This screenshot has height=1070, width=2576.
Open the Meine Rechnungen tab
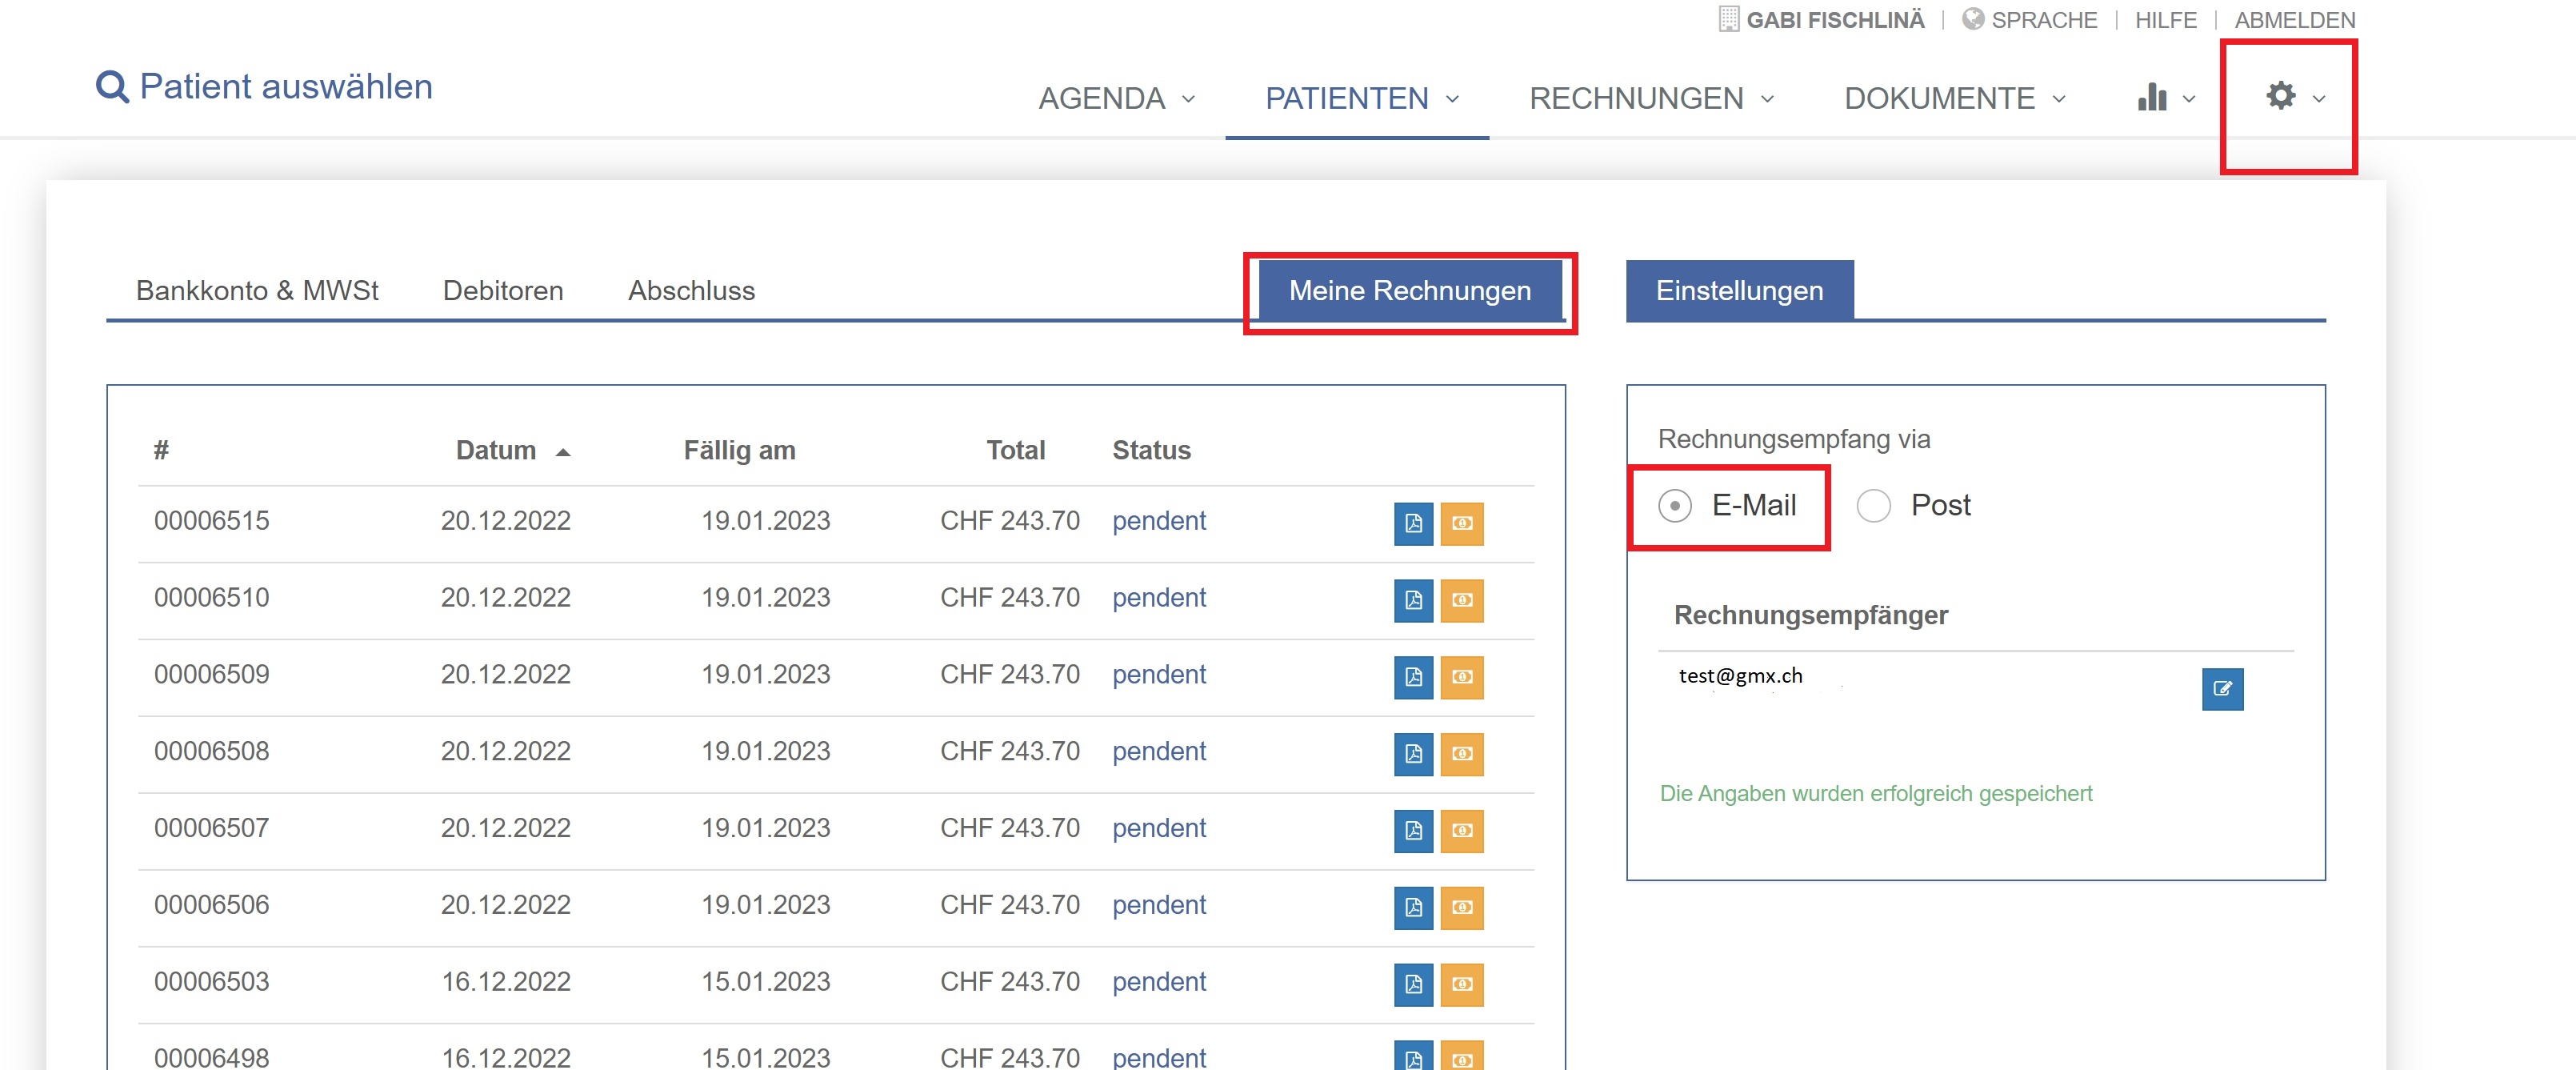click(1409, 291)
